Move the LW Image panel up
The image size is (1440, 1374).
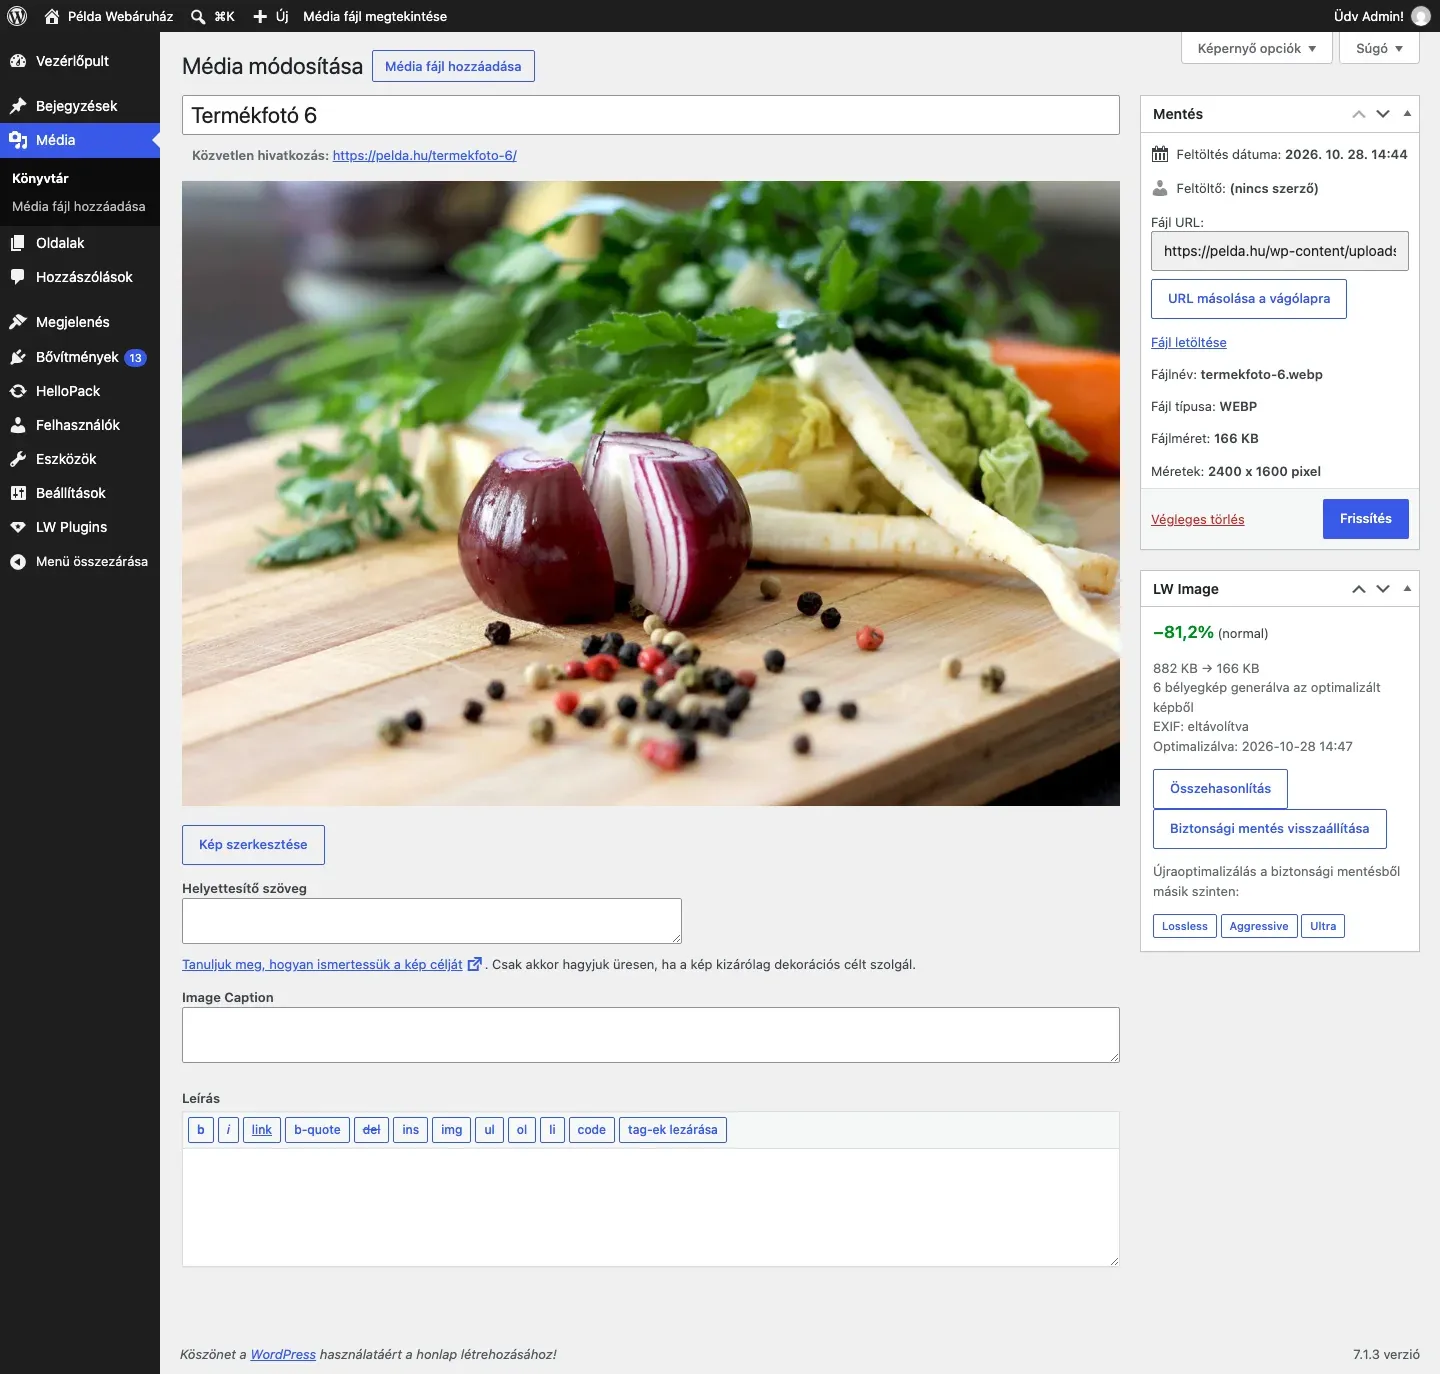pos(1359,589)
